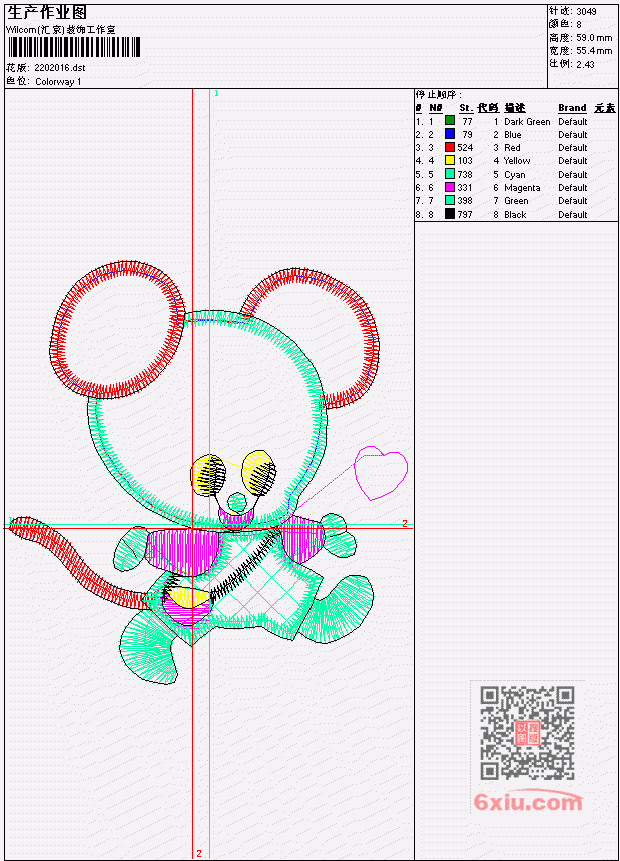Screen dimensions: 620x861
Task: Click the "St." column header
Action: coord(466,108)
